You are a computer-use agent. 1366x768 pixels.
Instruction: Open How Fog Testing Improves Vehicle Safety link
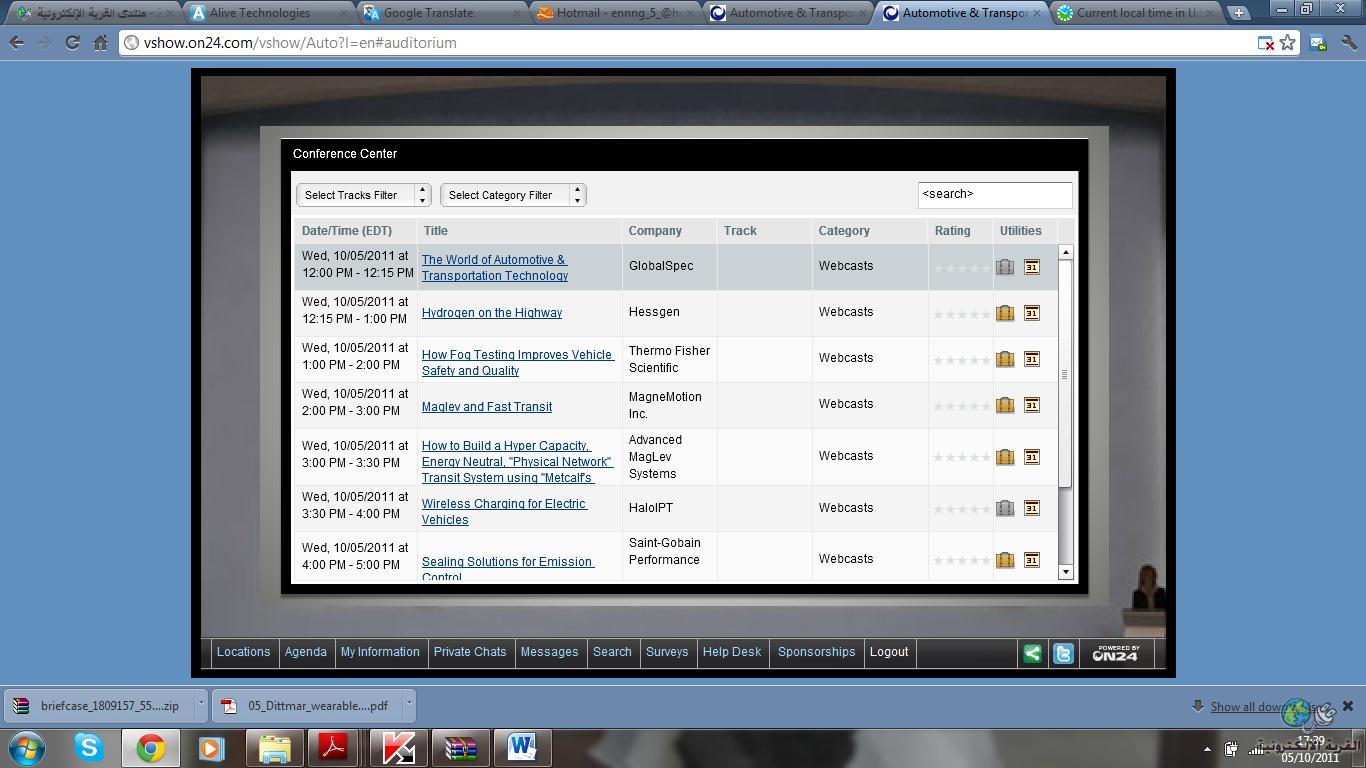coord(518,363)
